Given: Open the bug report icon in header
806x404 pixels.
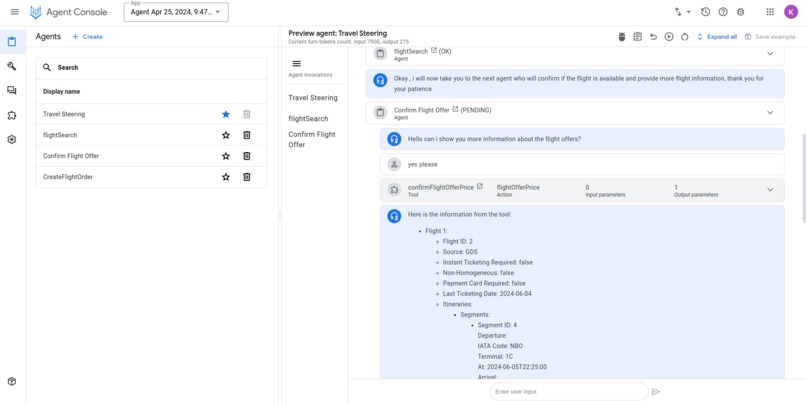Looking at the screenshot, I should 740,12.
